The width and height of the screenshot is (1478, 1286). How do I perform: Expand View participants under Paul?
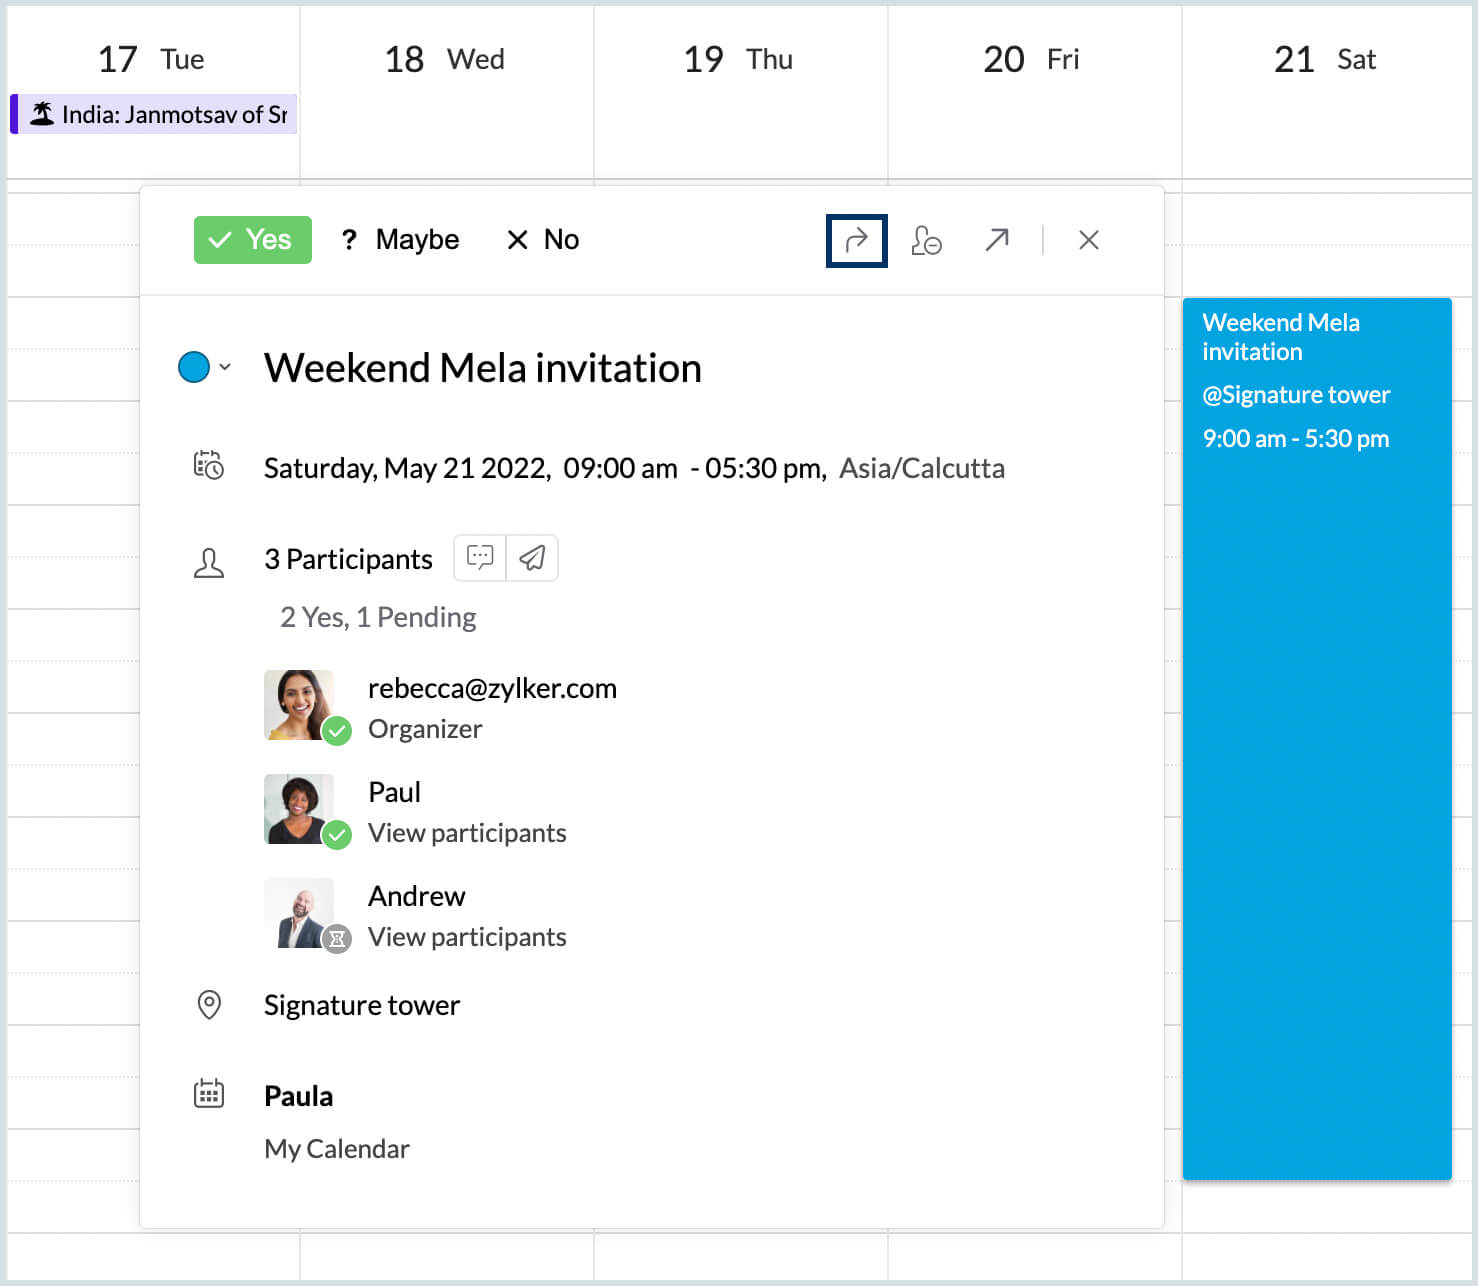467,833
